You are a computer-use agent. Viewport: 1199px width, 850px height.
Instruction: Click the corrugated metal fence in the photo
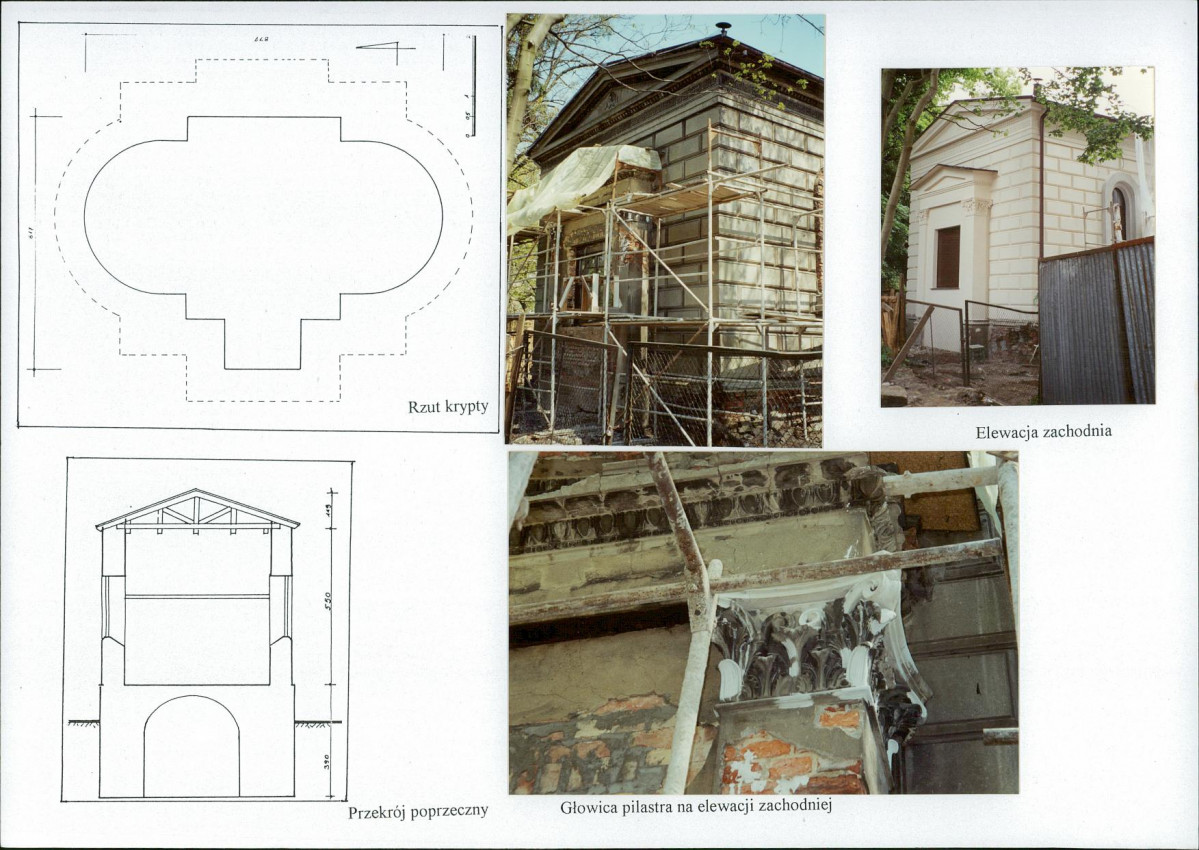[x=1097, y=322]
